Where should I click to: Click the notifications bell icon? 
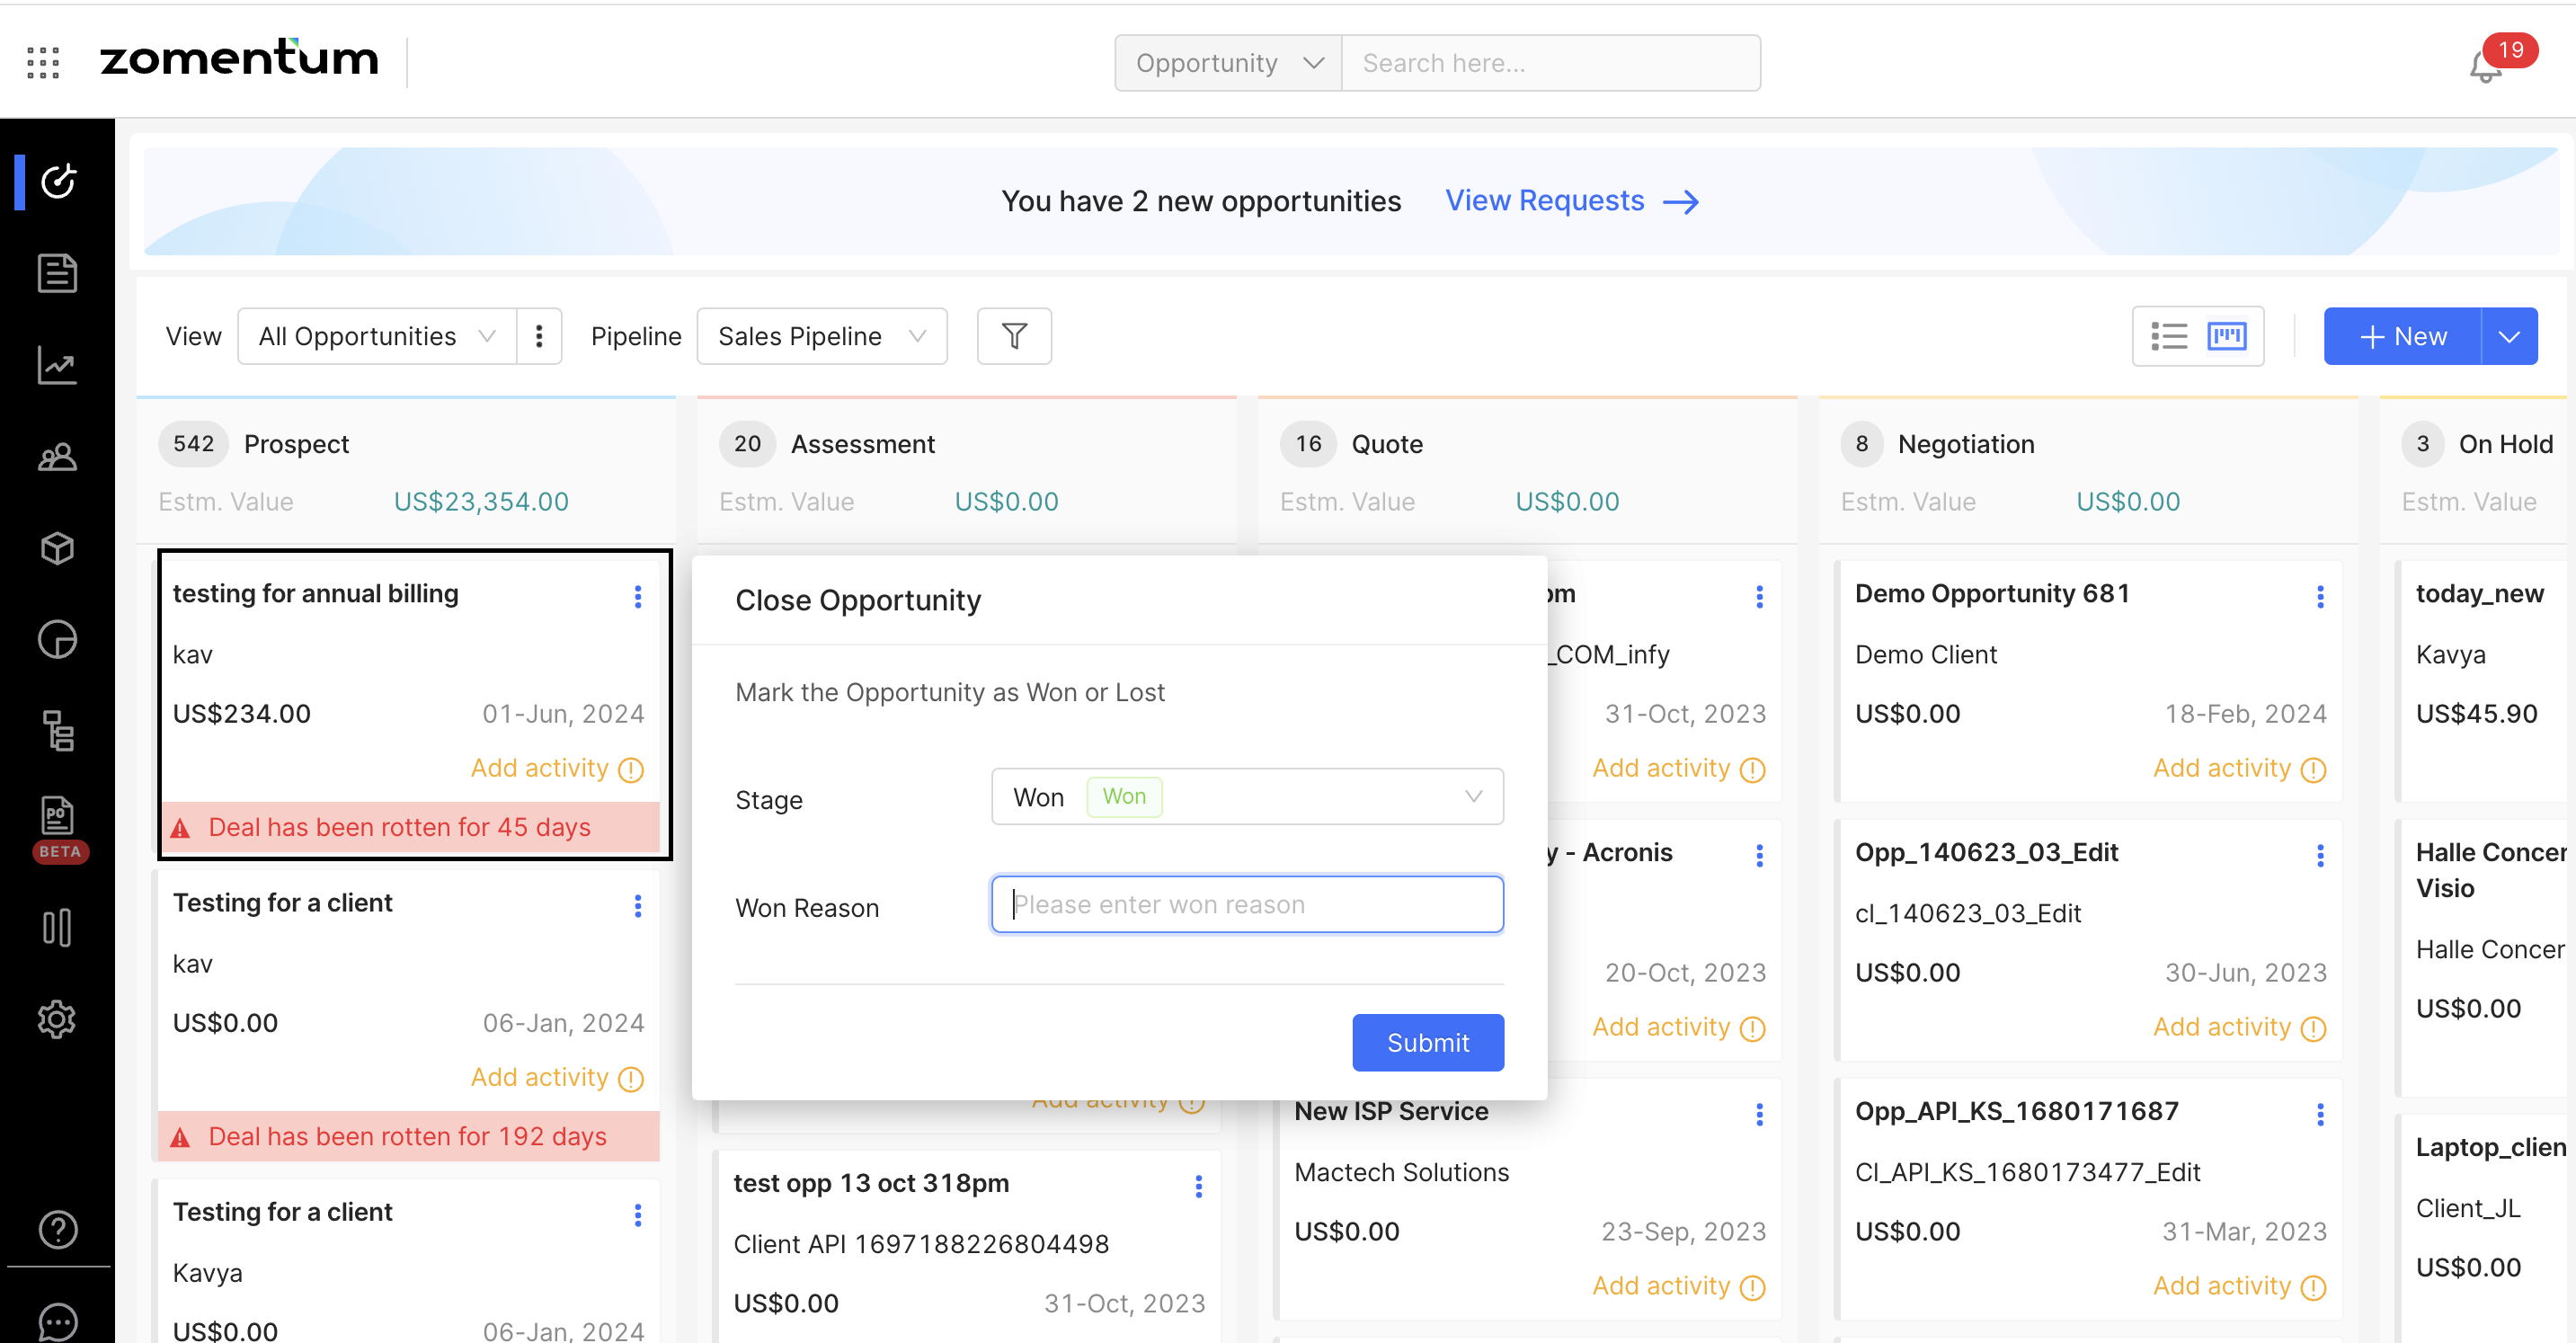[2485, 66]
